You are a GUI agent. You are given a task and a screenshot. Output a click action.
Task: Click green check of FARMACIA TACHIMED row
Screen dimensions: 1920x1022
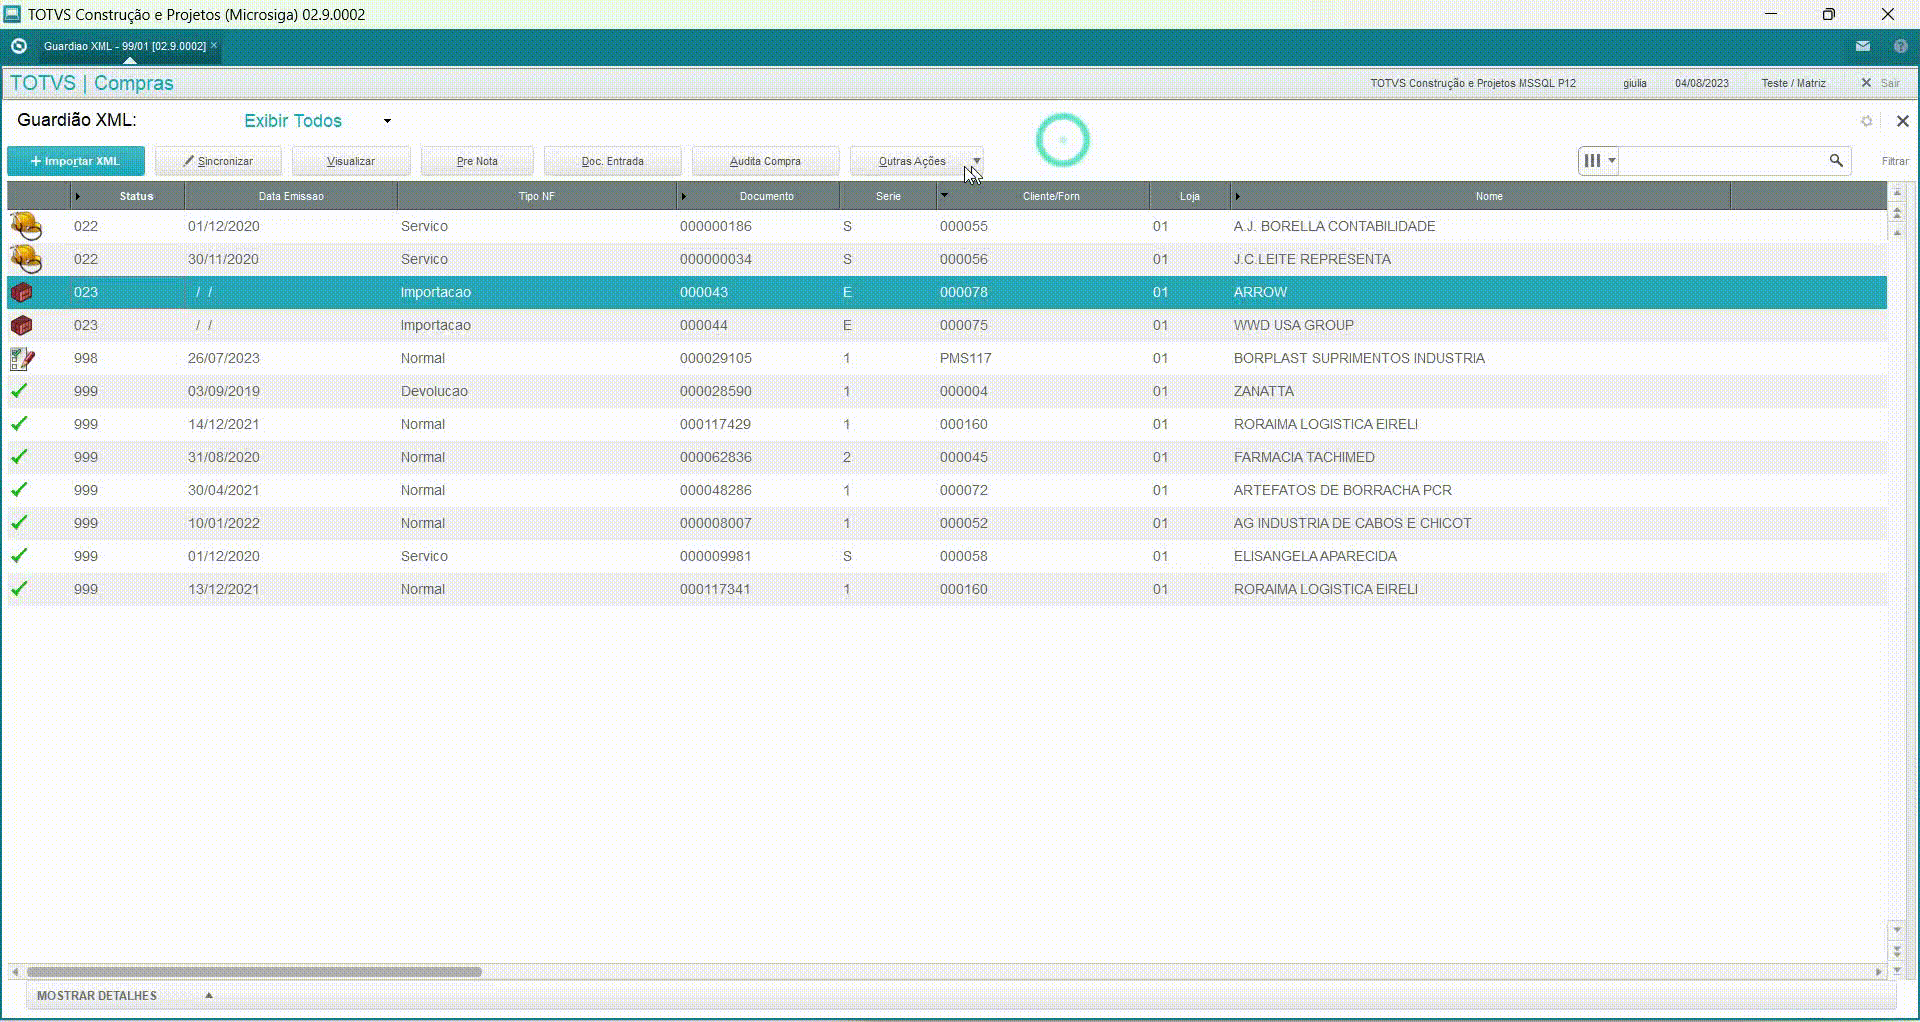[19, 457]
